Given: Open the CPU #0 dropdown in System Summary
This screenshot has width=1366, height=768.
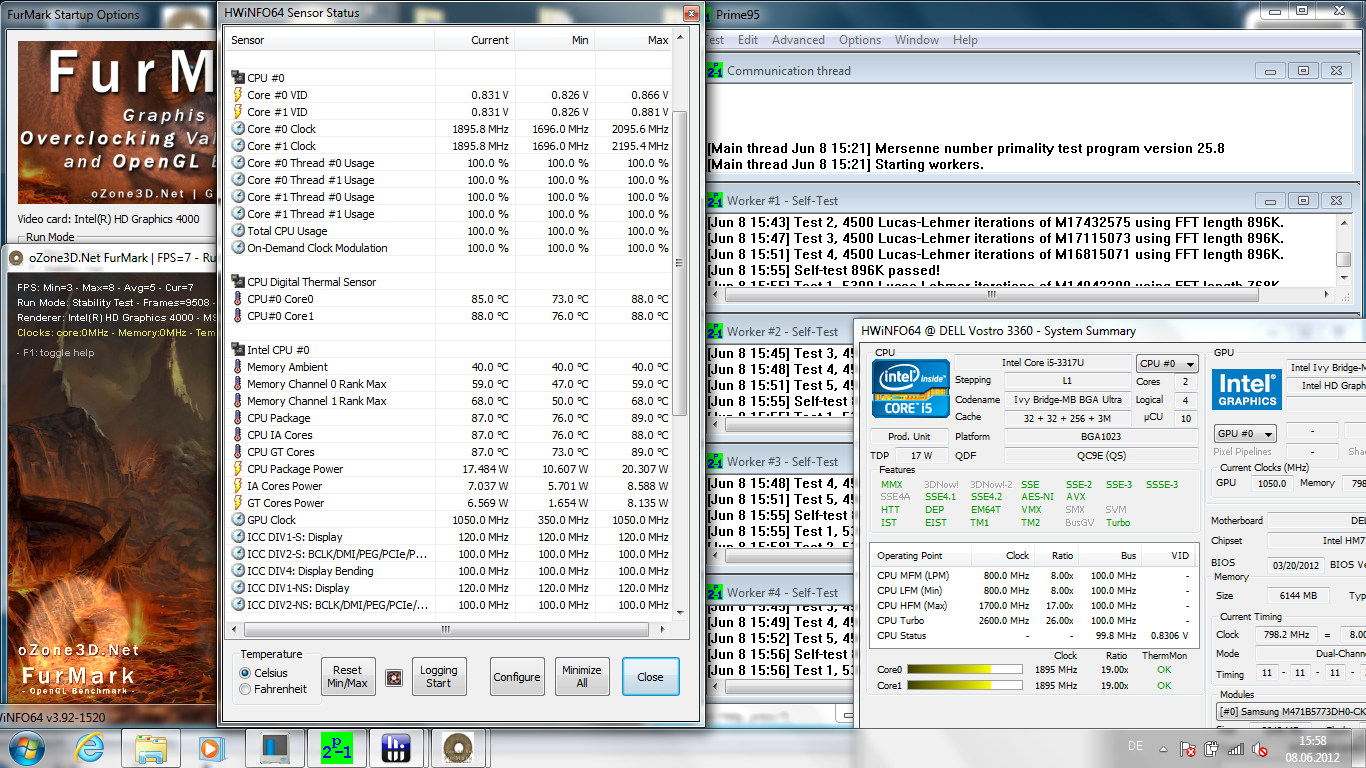Looking at the screenshot, I should 1166,364.
